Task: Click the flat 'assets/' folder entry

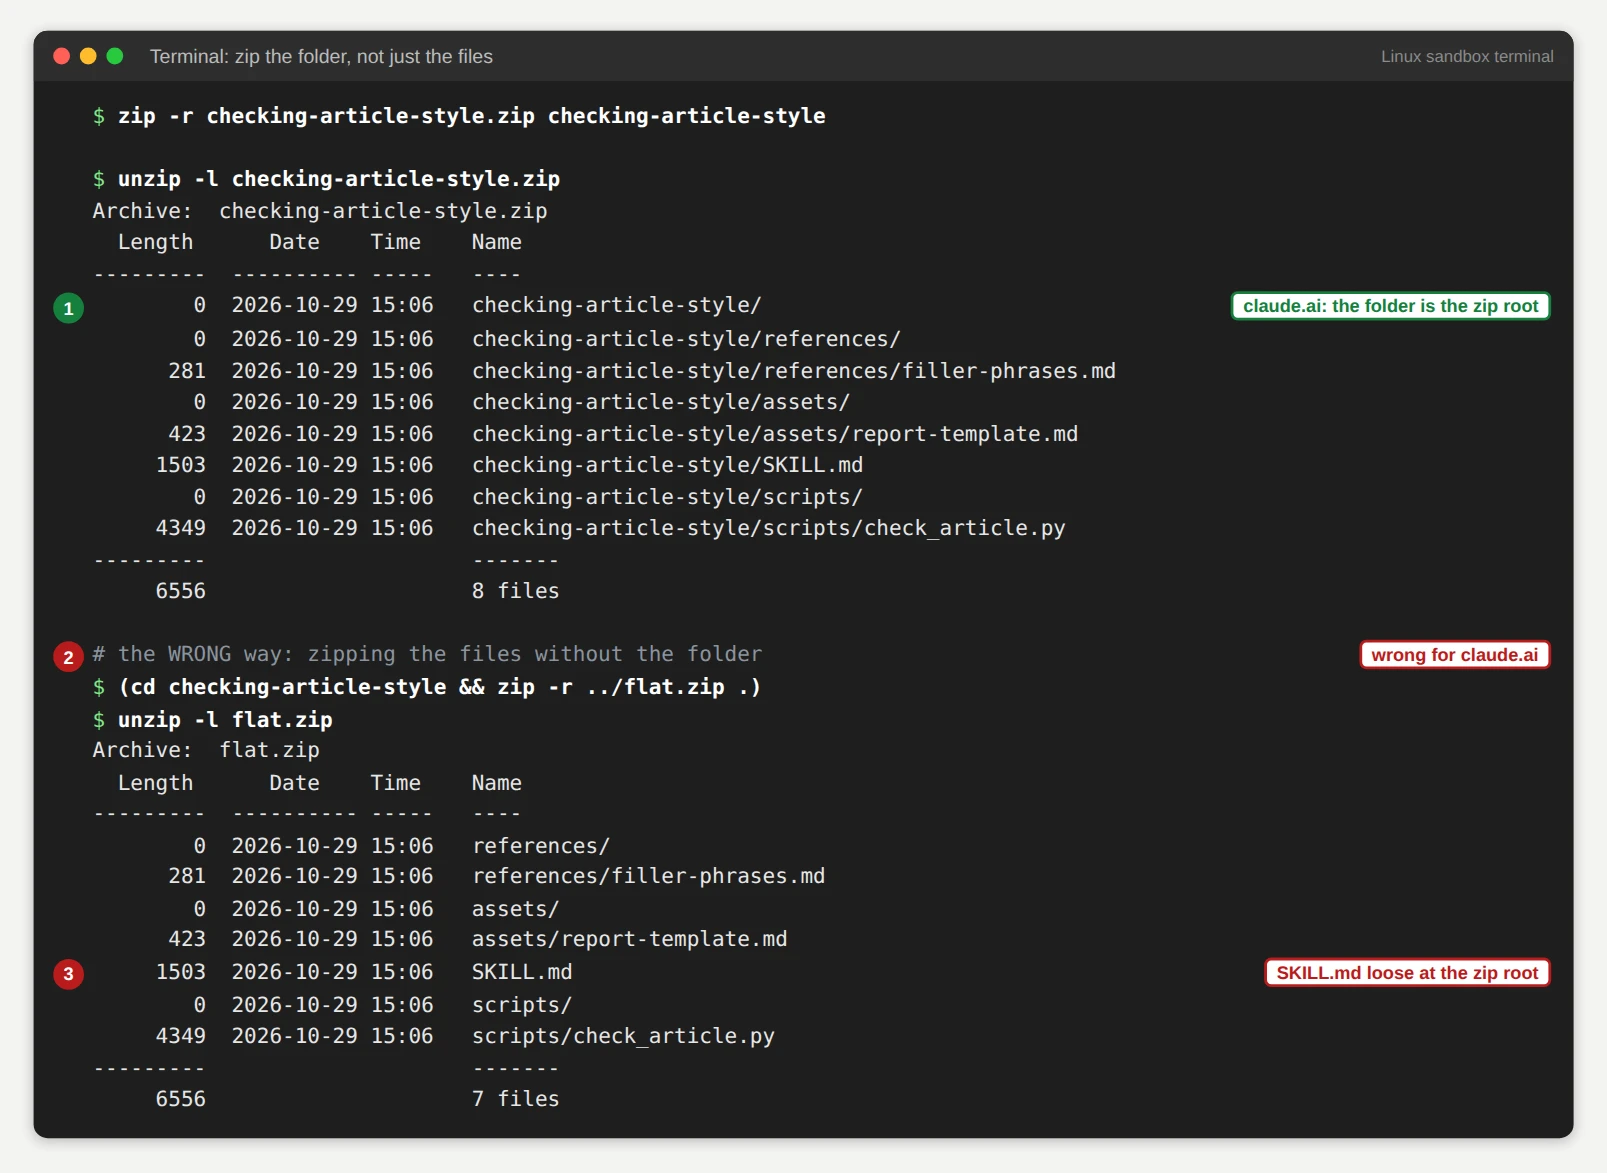Action: tap(515, 909)
